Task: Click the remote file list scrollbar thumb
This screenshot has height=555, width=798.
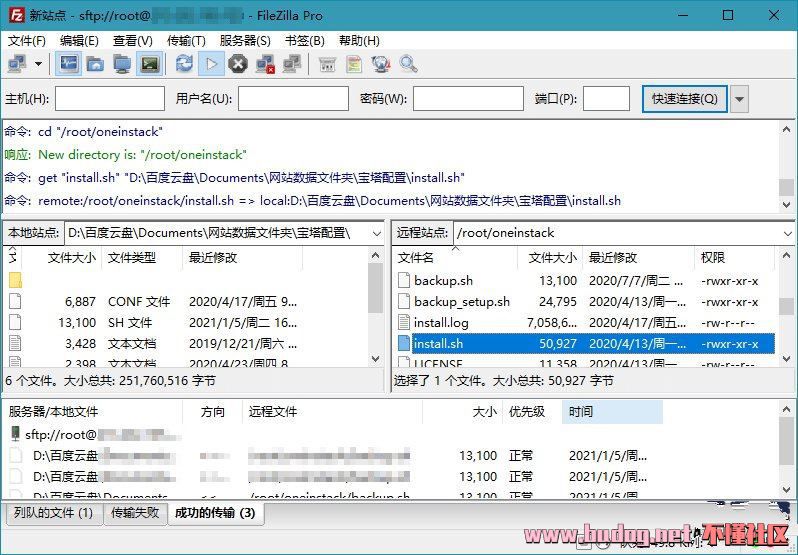Action: coord(786,306)
